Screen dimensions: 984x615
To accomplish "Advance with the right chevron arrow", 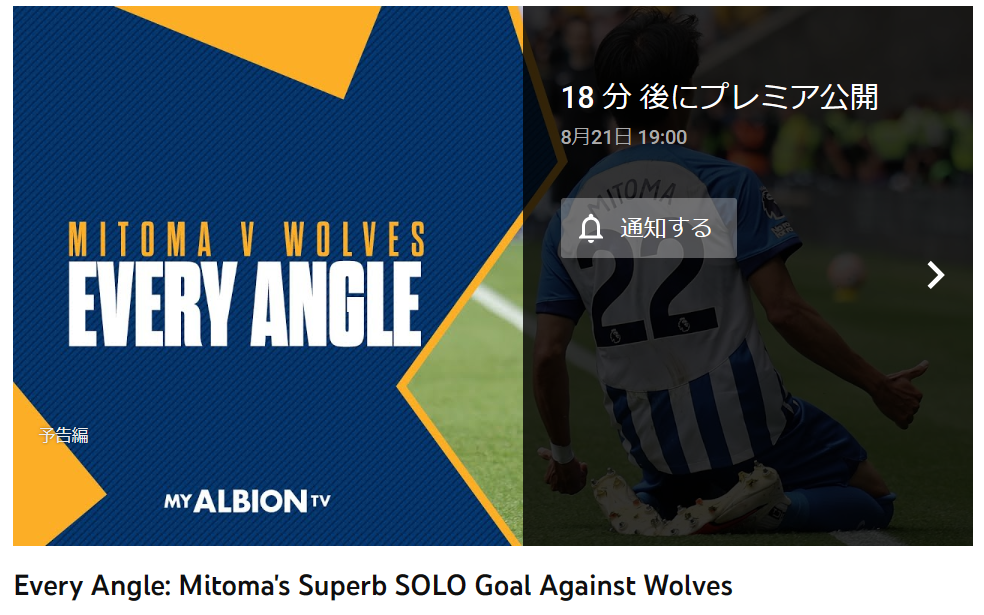I will pyautogui.click(x=935, y=275).
